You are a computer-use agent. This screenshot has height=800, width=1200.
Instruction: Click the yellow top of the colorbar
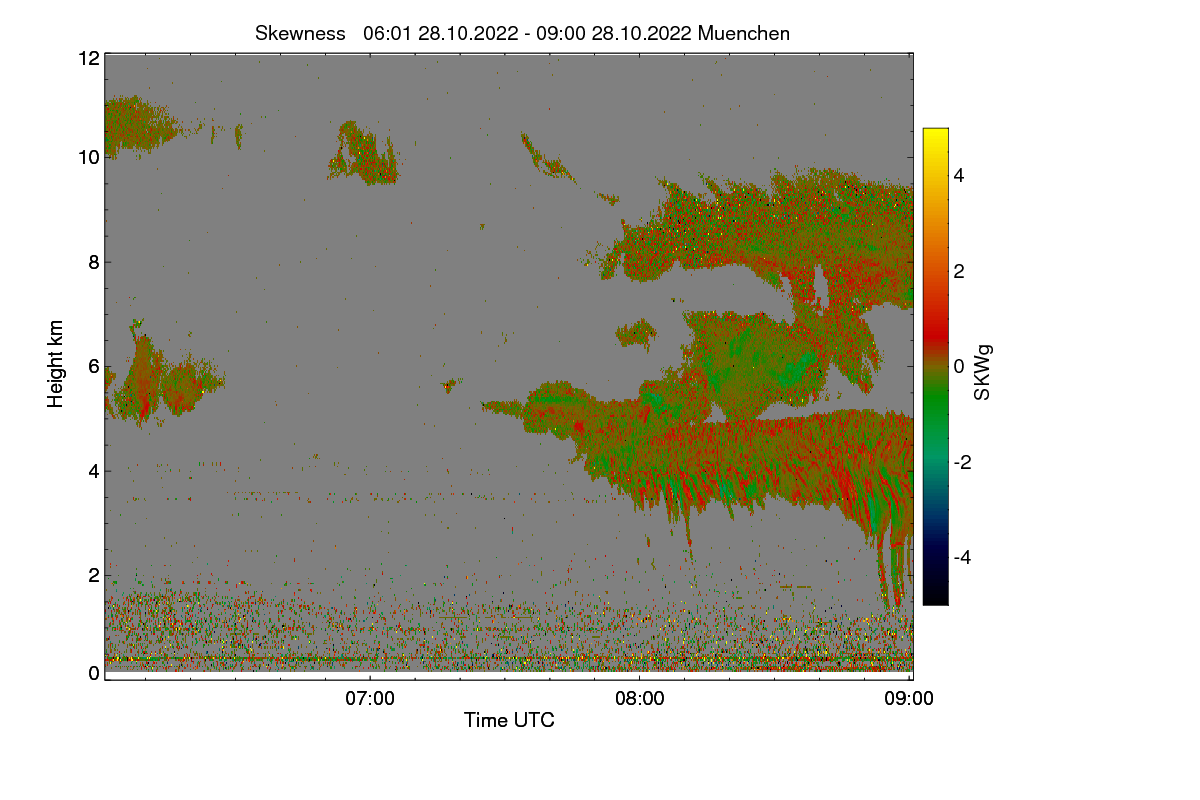tap(935, 136)
